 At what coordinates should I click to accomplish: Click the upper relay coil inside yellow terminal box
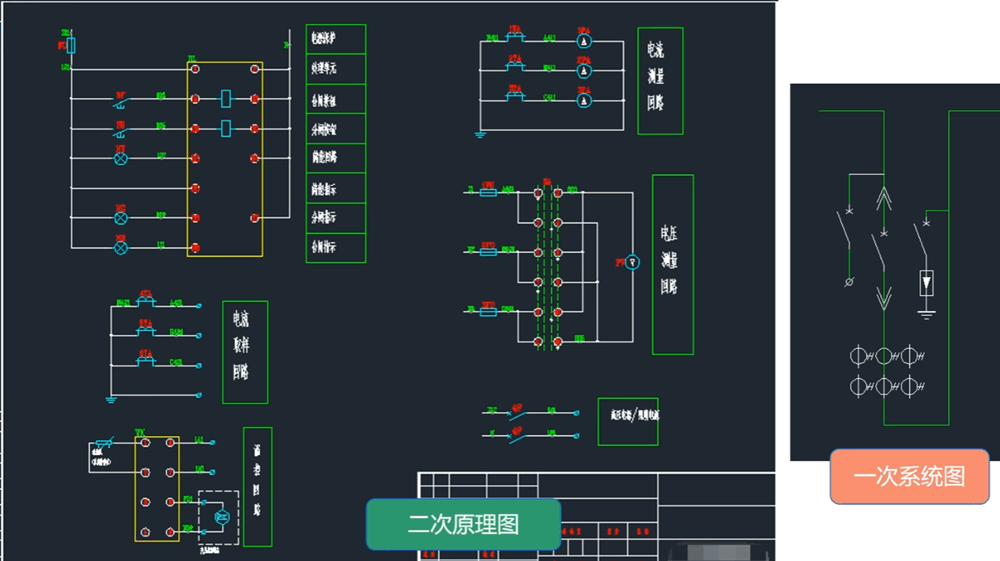[226, 98]
